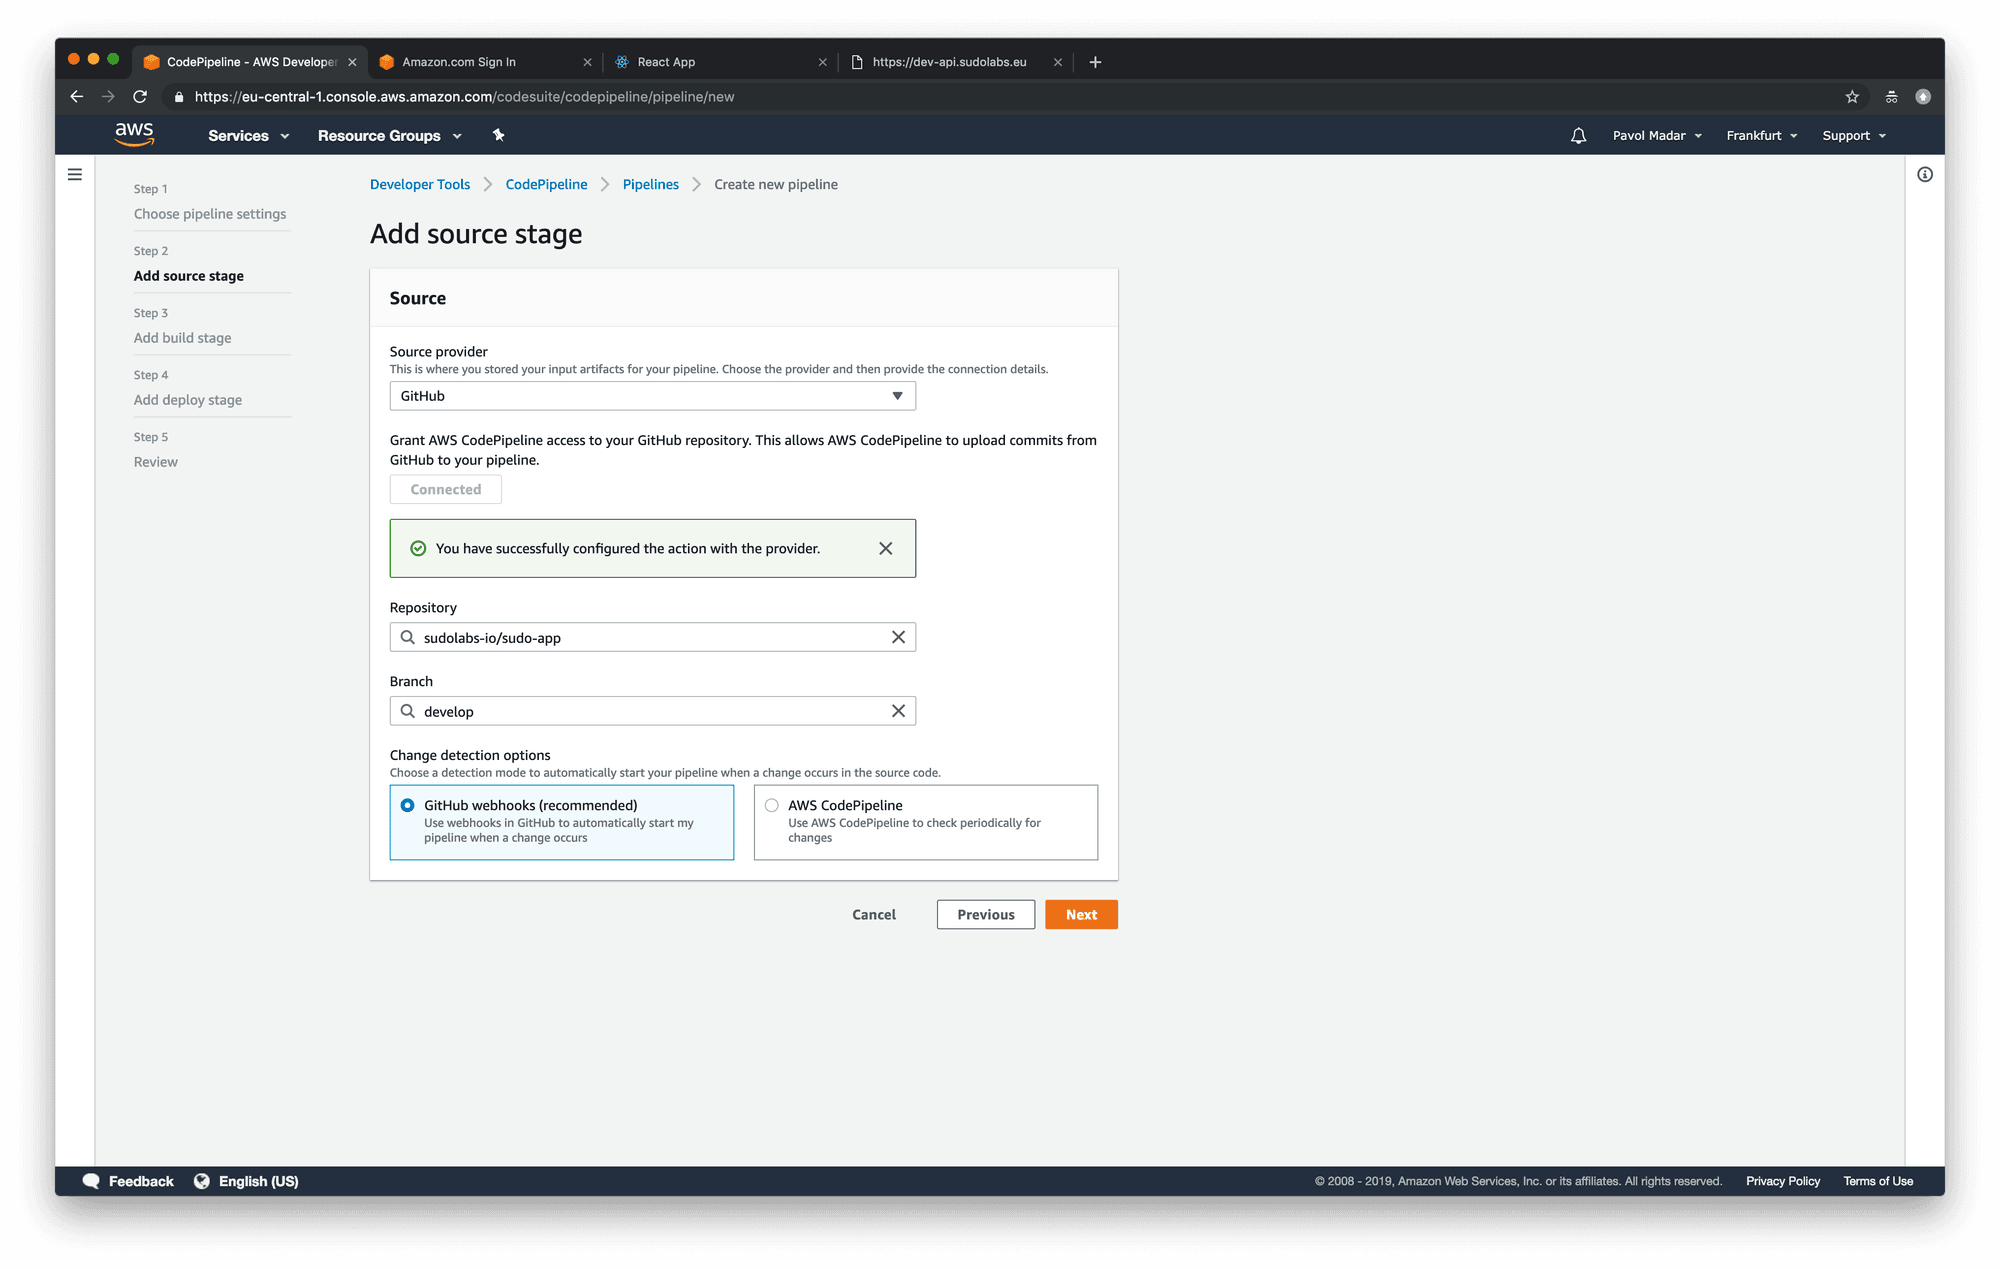
Task: Open the hamburger side navigation menu
Action: 75,174
